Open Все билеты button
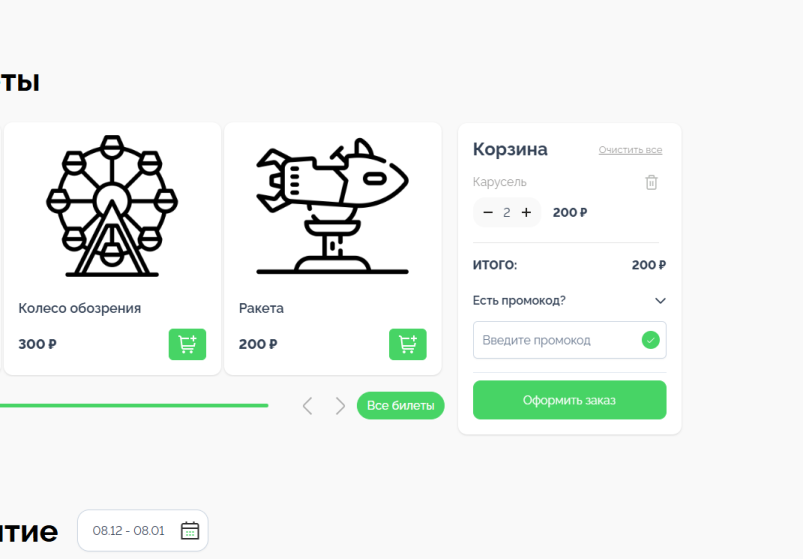The image size is (803, 559). (x=400, y=405)
